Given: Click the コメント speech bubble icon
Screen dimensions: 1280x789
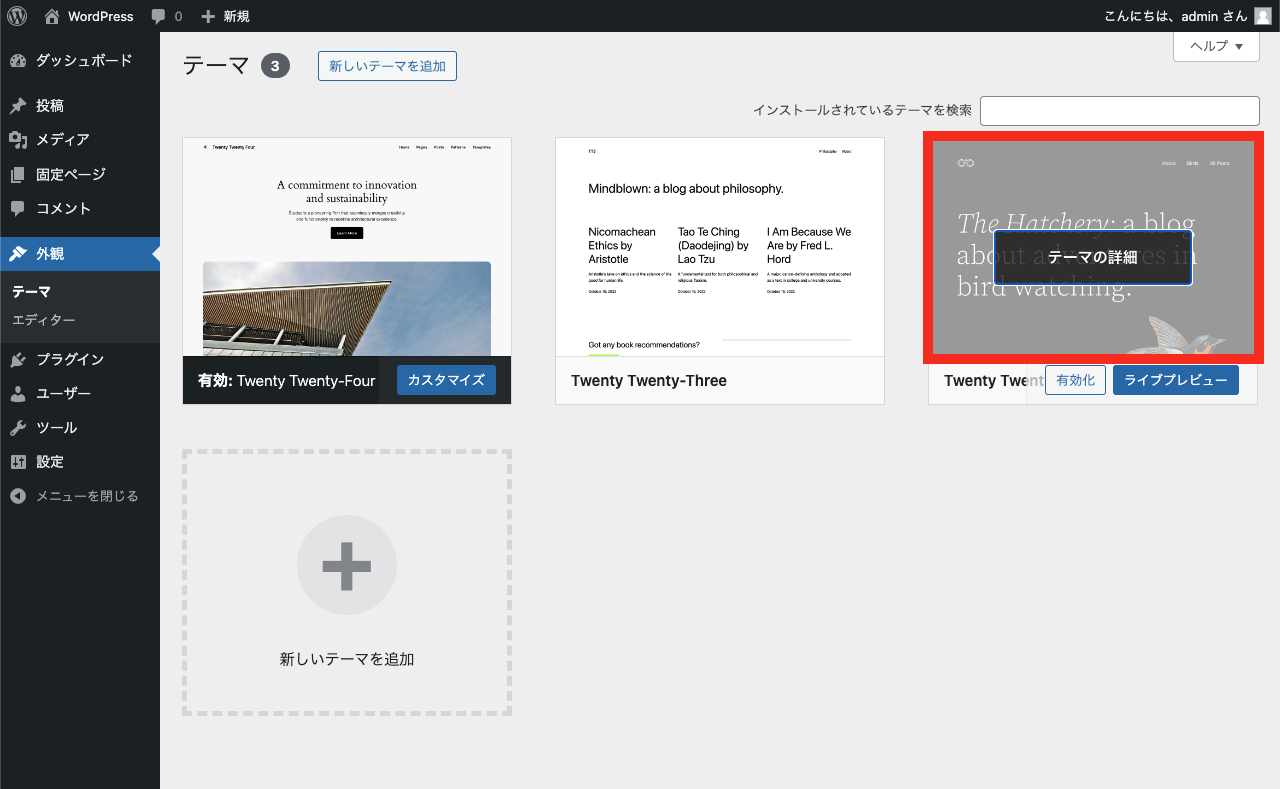Looking at the screenshot, I should (x=18, y=209).
